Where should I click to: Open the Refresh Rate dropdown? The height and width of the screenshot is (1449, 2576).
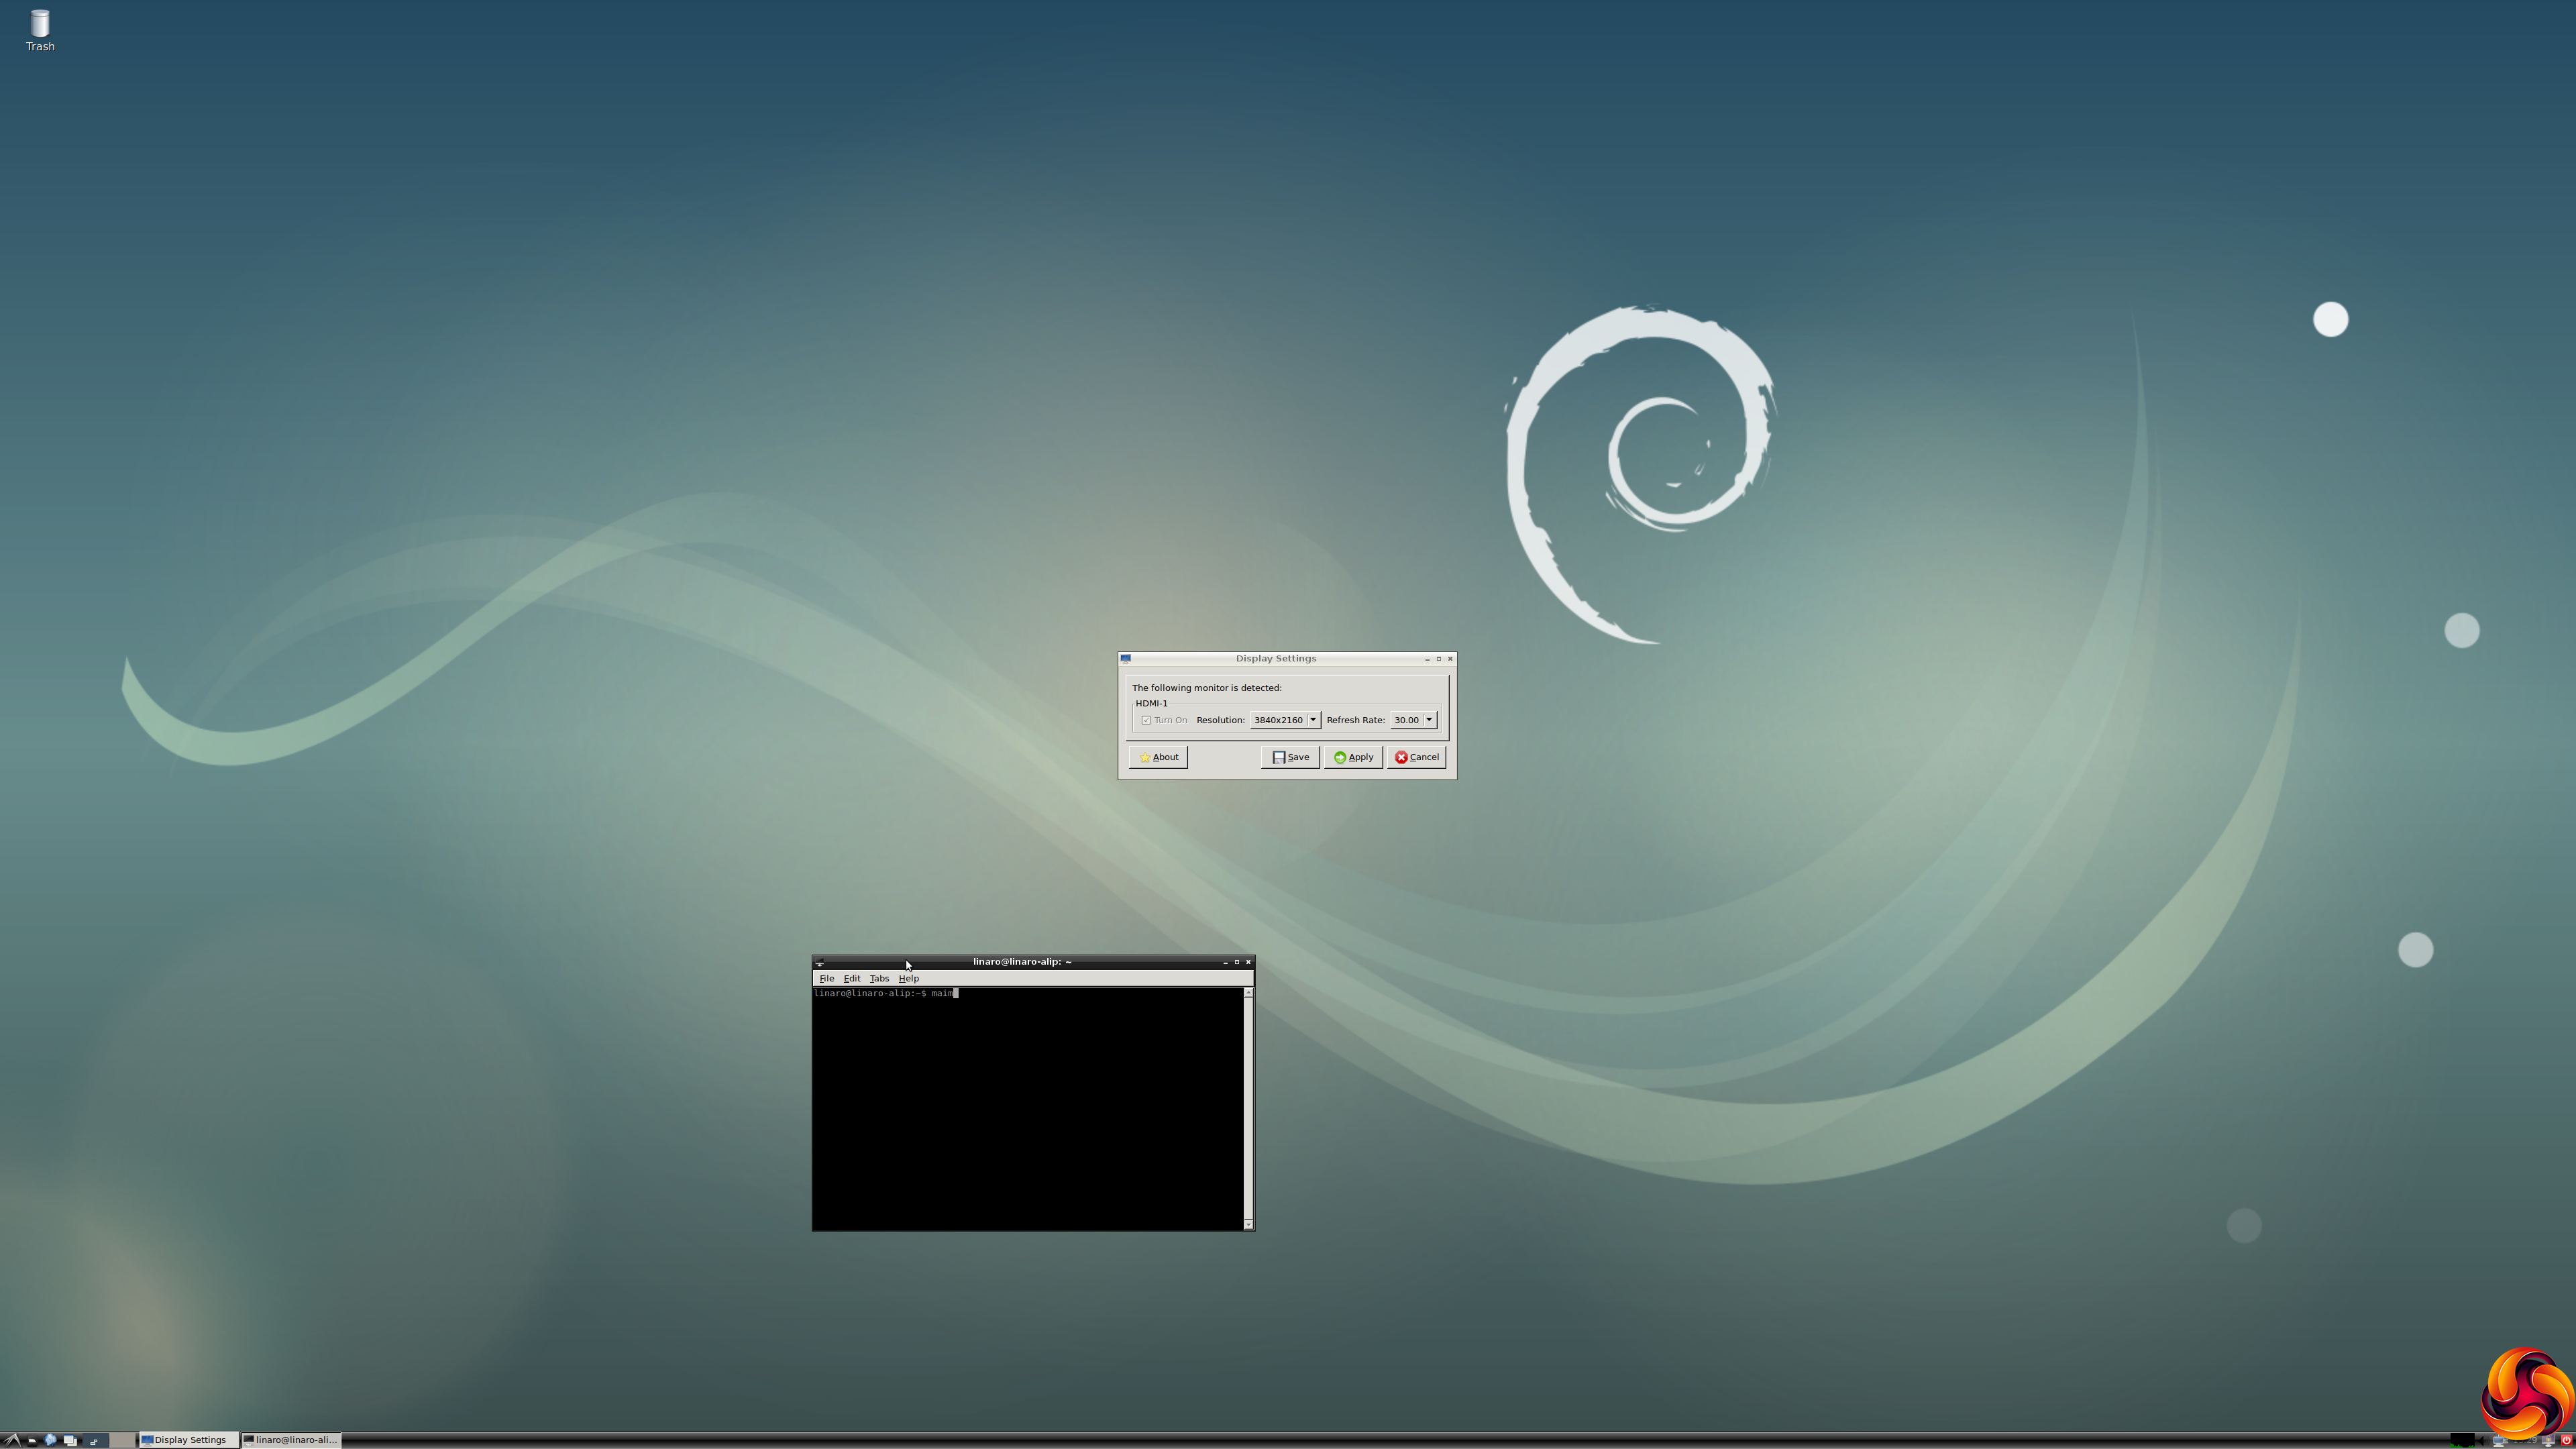(x=1413, y=720)
